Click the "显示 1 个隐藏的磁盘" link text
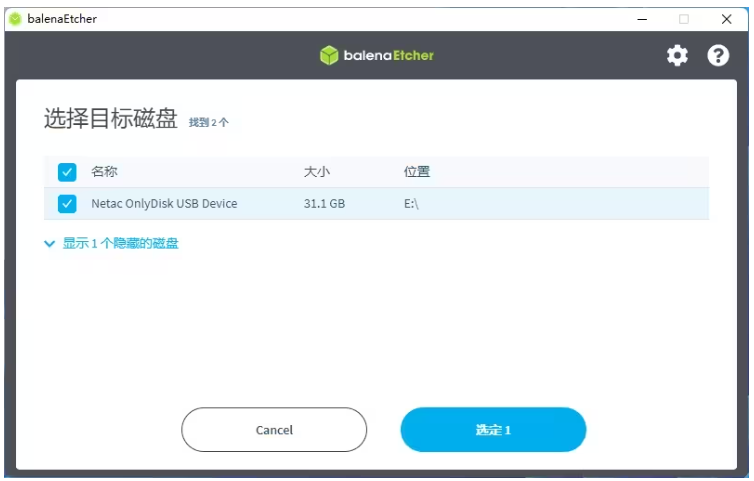 tap(120, 243)
